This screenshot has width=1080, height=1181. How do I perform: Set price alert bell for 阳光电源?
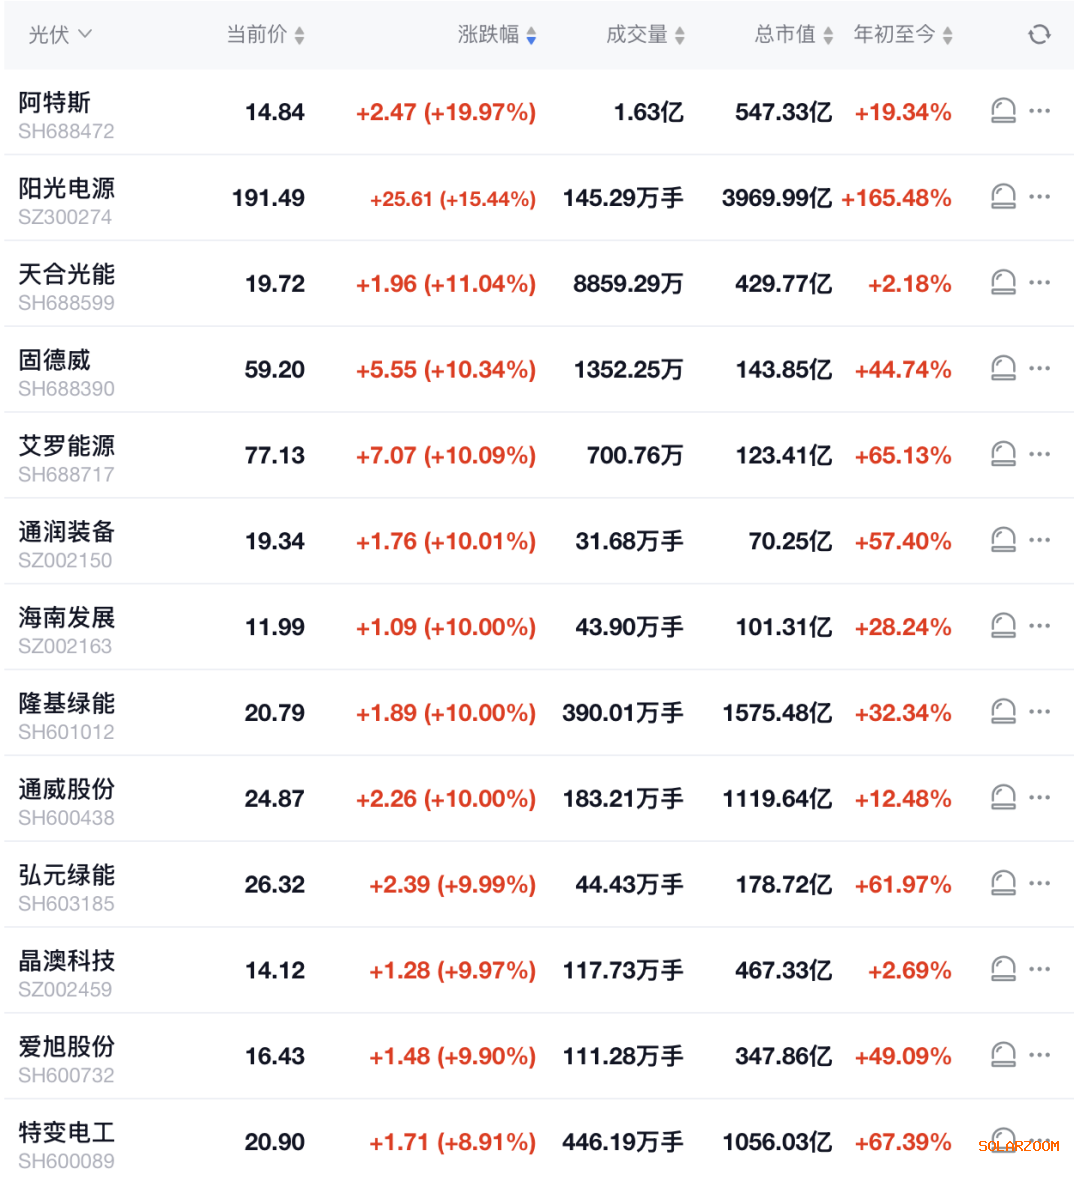click(x=1003, y=197)
